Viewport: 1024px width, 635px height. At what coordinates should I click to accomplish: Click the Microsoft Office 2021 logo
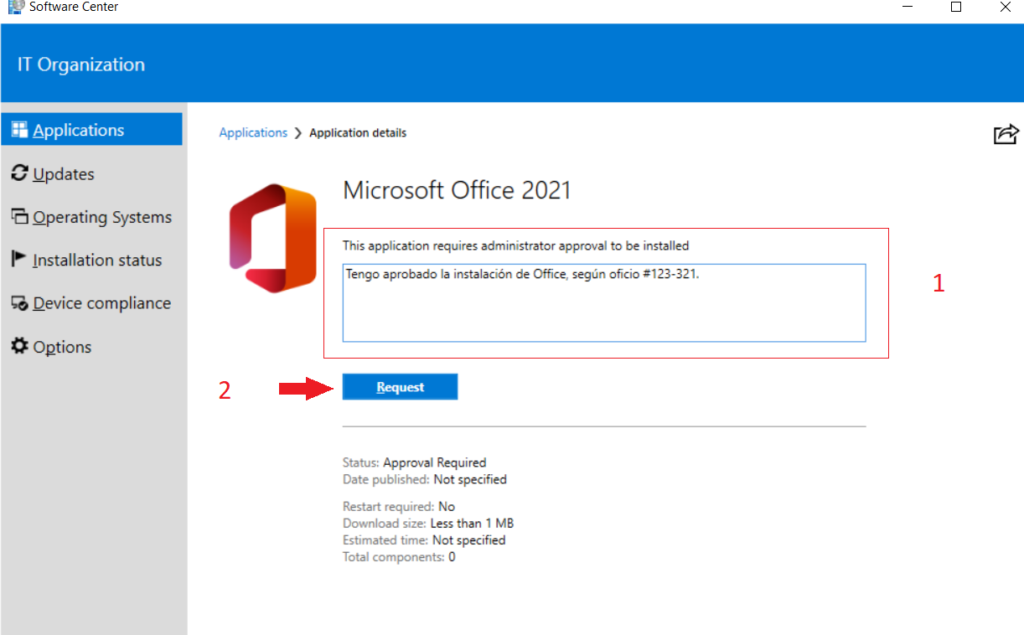click(x=273, y=238)
